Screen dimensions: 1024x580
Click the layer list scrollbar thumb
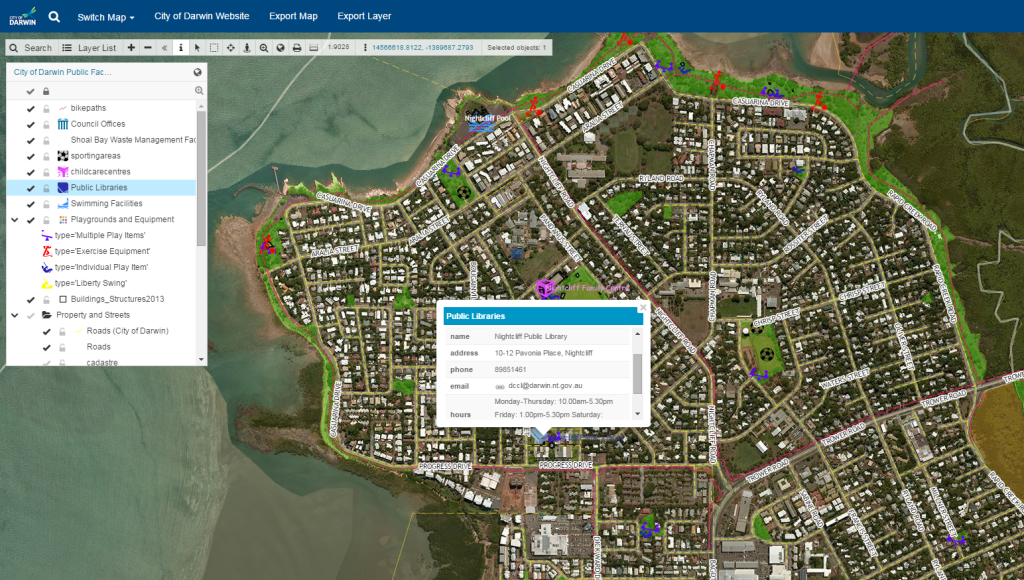pos(201,178)
